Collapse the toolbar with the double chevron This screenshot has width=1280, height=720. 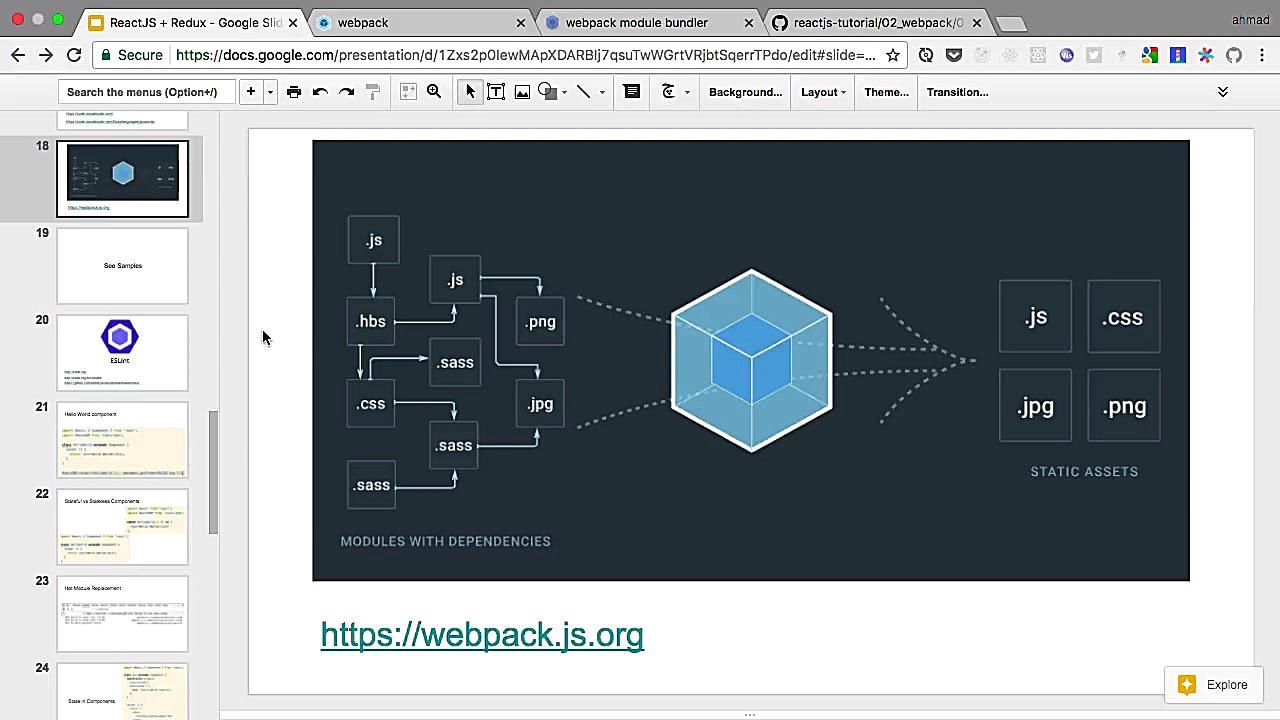1222,92
